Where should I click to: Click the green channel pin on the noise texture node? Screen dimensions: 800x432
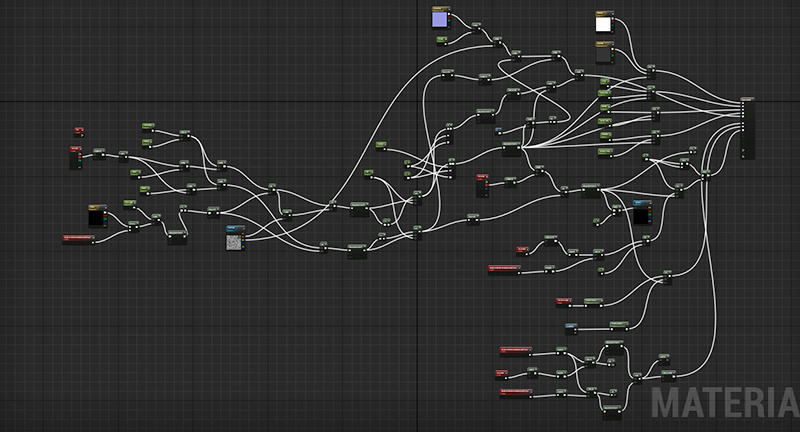pos(243,240)
